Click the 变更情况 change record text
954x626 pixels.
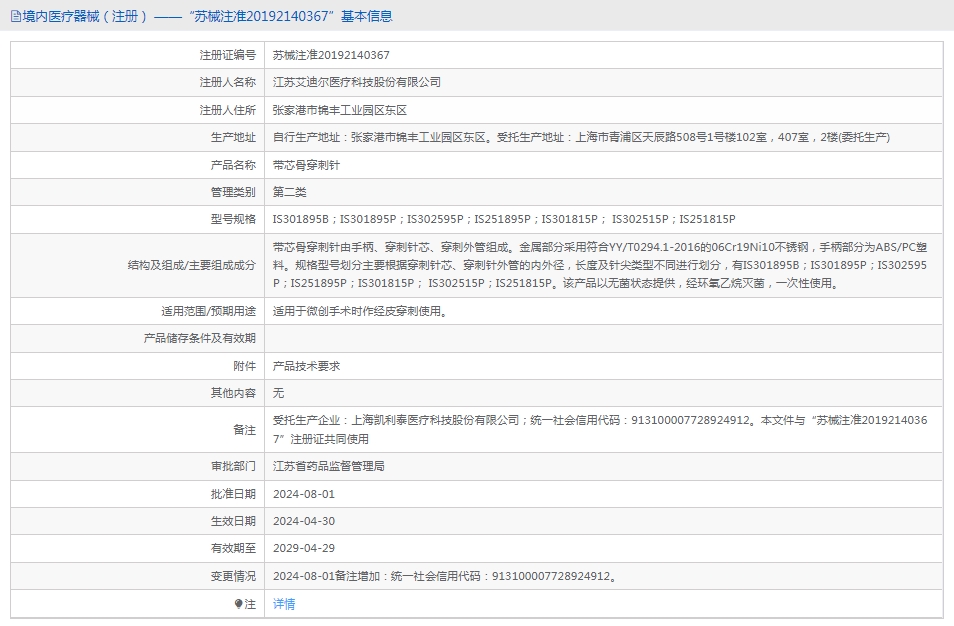tap(444, 576)
